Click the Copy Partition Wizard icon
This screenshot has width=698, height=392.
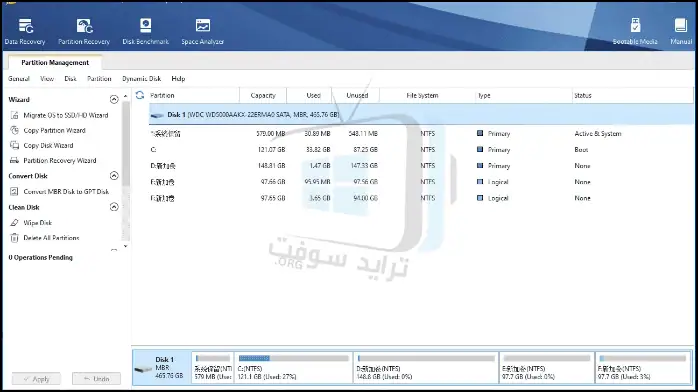14,130
